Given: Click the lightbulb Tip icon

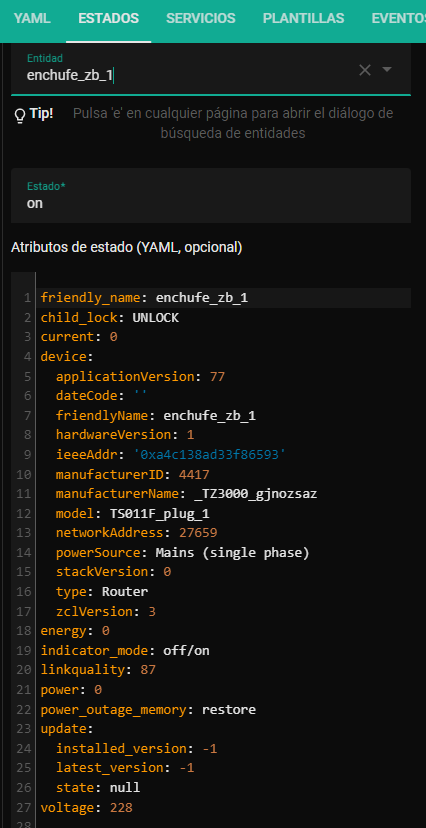Looking at the screenshot, I should [x=20, y=116].
